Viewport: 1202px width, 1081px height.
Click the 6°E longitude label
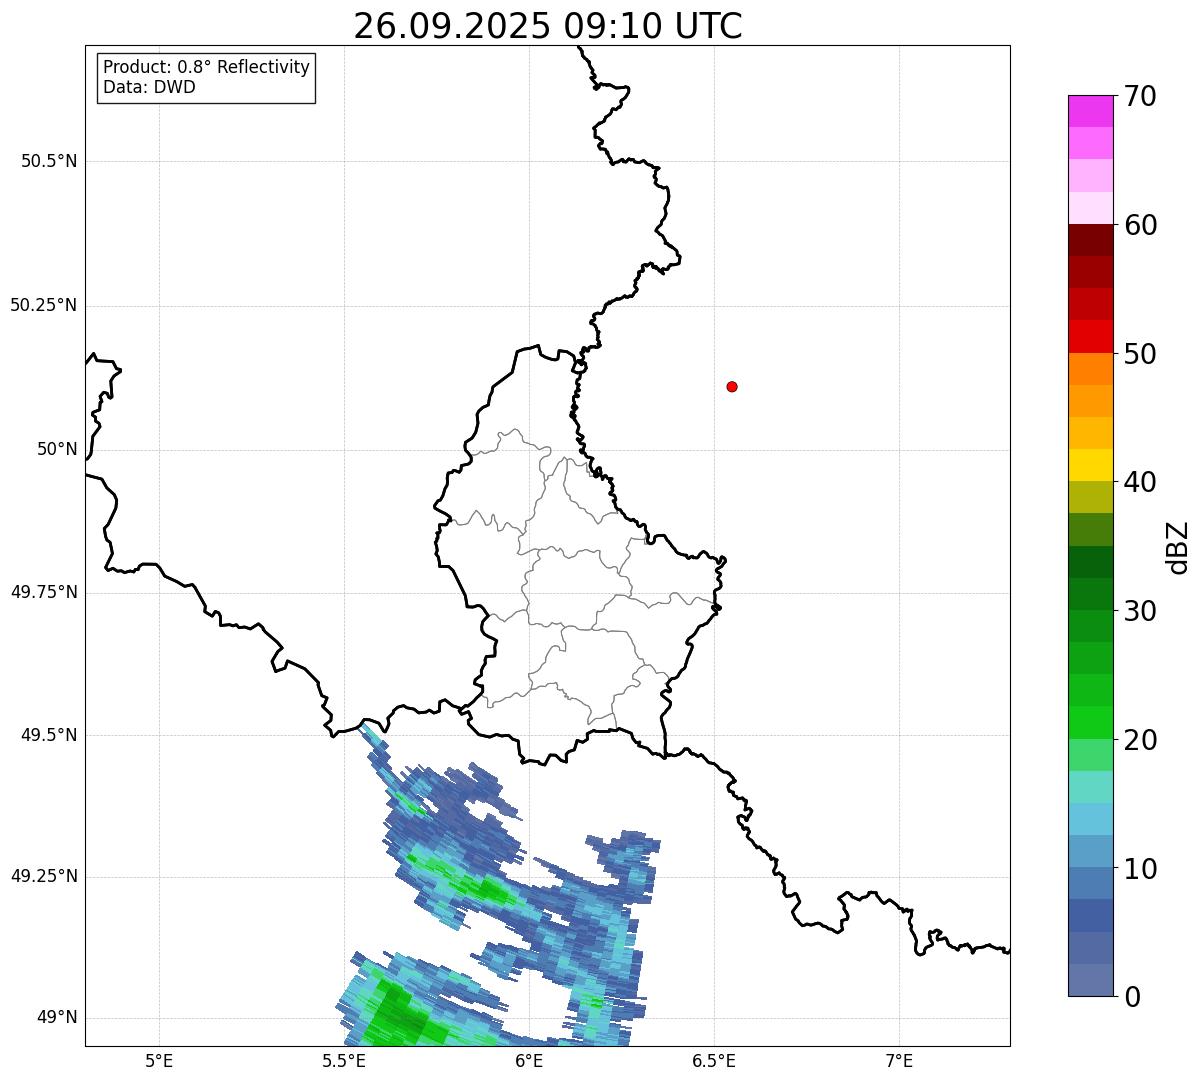tap(529, 1061)
